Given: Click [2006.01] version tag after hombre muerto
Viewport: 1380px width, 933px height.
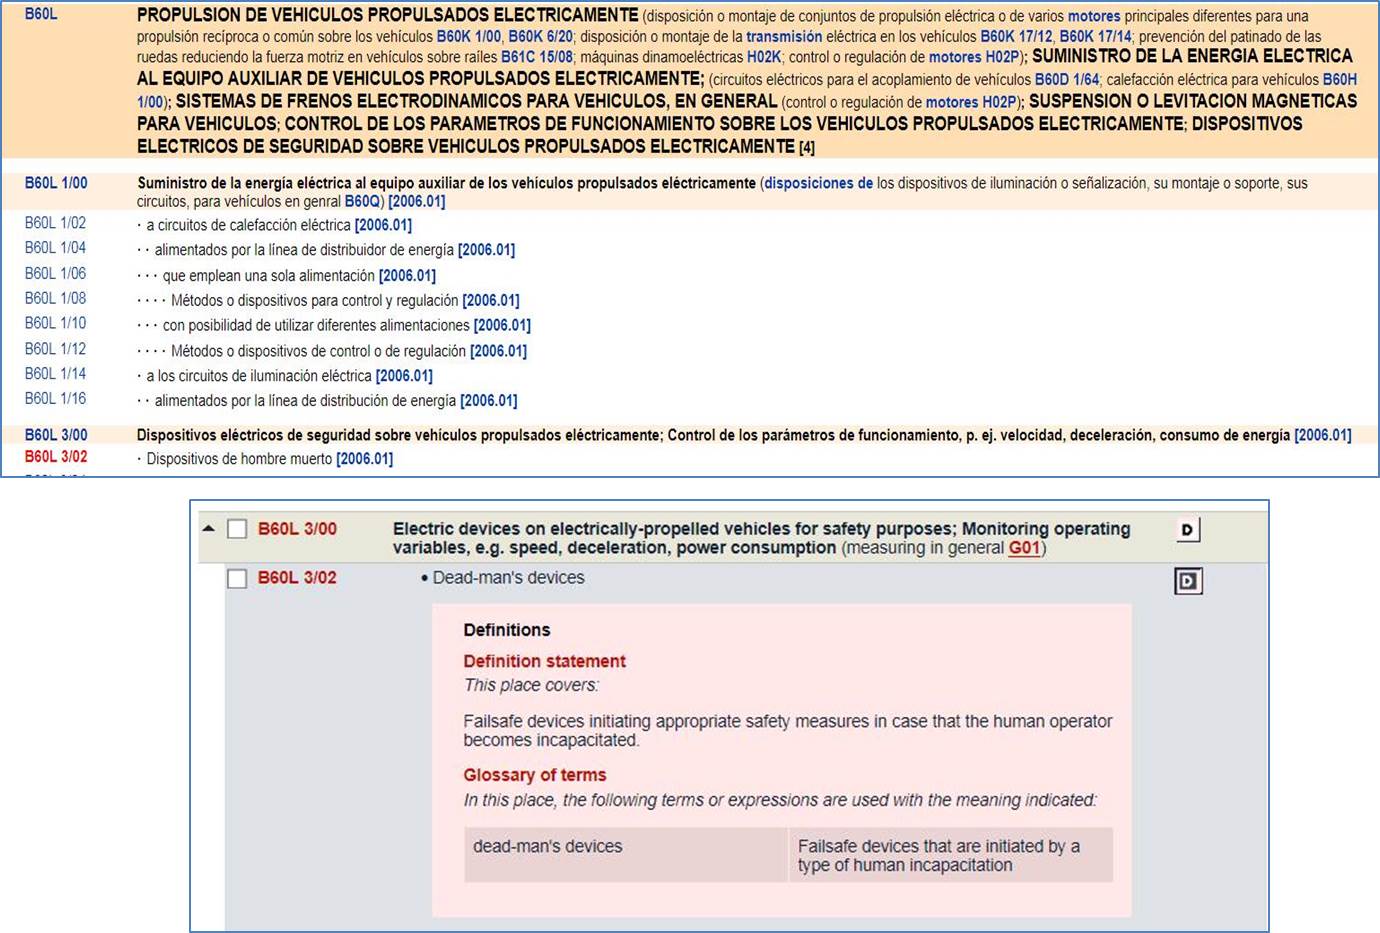Looking at the screenshot, I should pos(364,459).
